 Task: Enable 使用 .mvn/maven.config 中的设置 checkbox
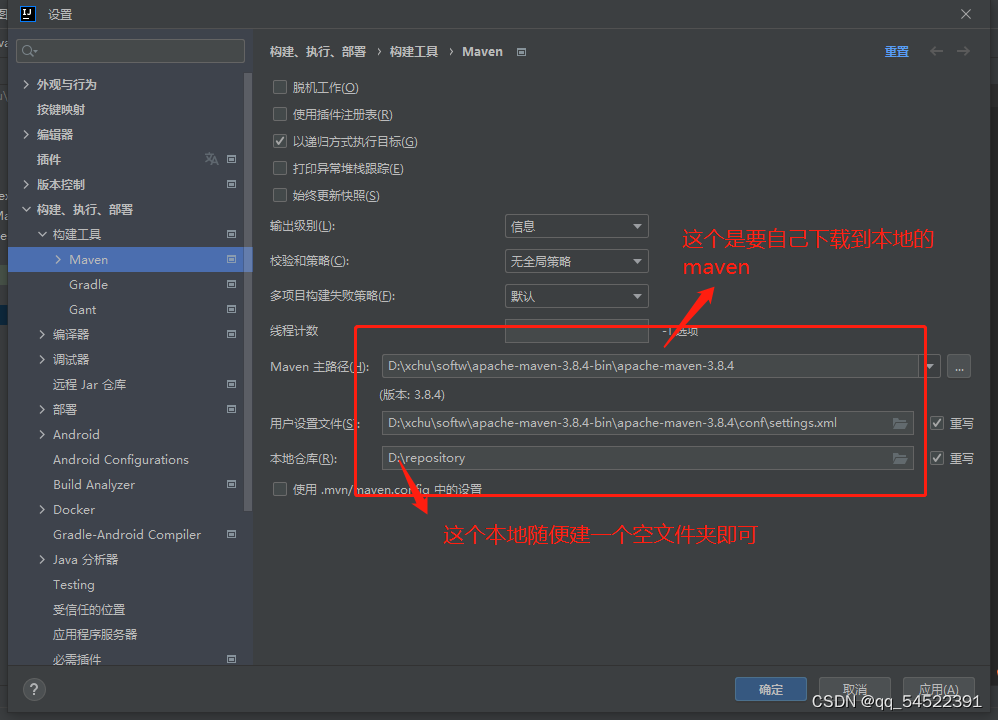[279, 489]
